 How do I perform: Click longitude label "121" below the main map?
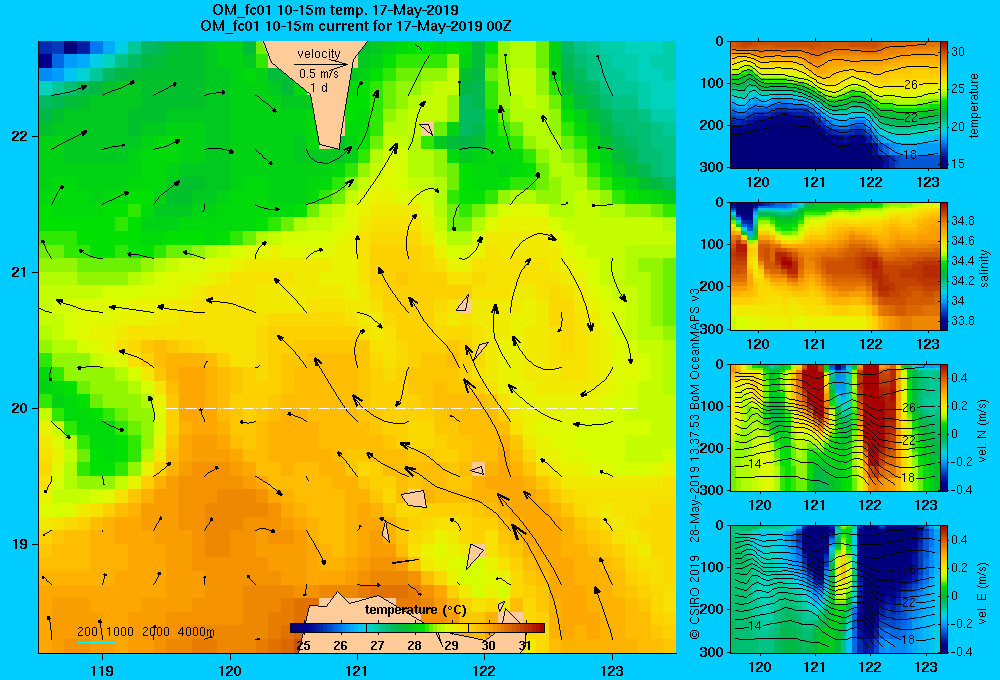pos(357,670)
